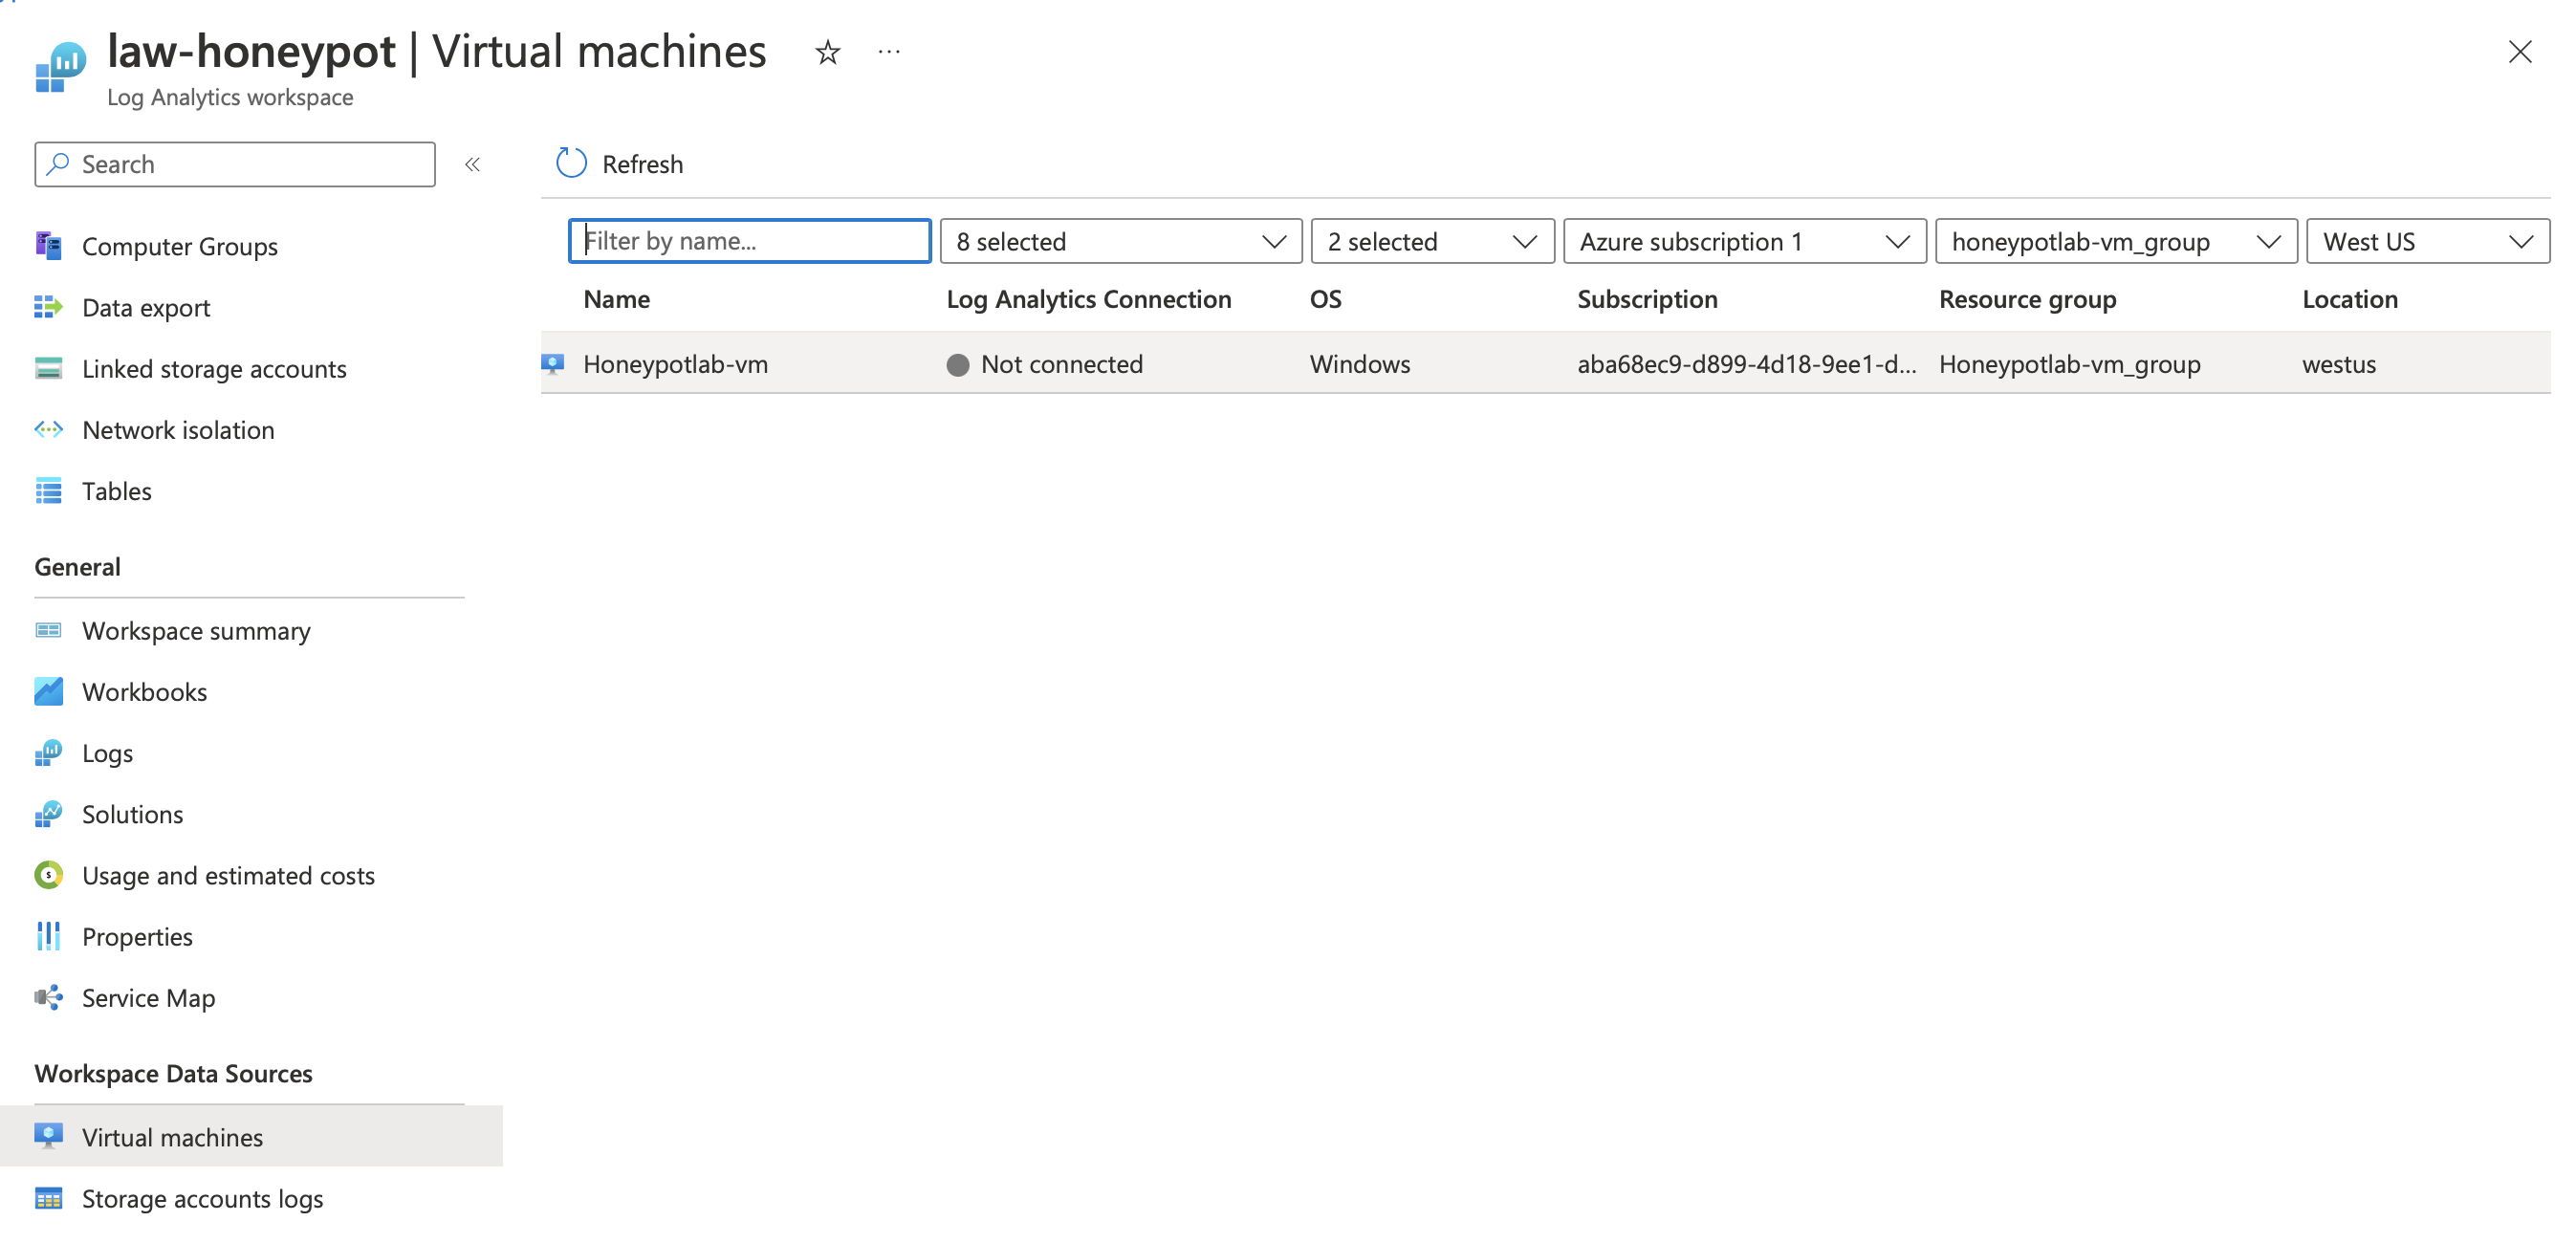
Task: Click the grey Not connected status dot
Action: click(x=957, y=365)
